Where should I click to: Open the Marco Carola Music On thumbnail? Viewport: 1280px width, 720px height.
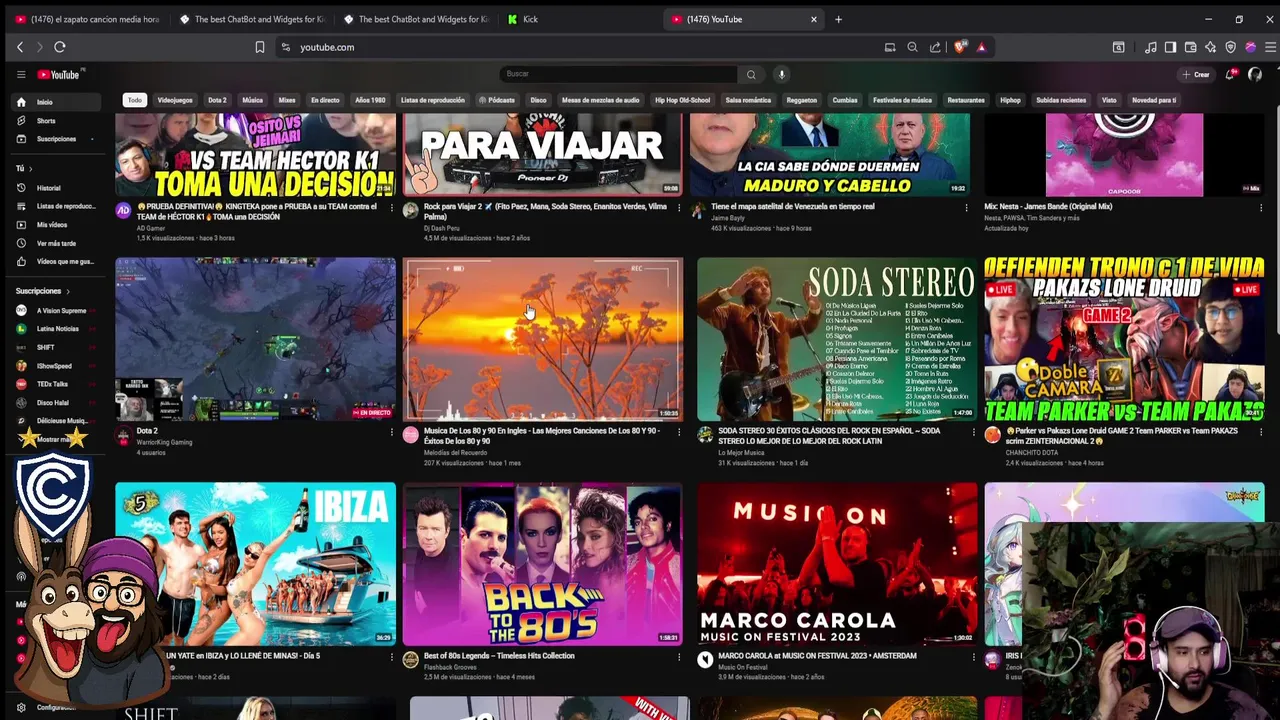point(837,564)
